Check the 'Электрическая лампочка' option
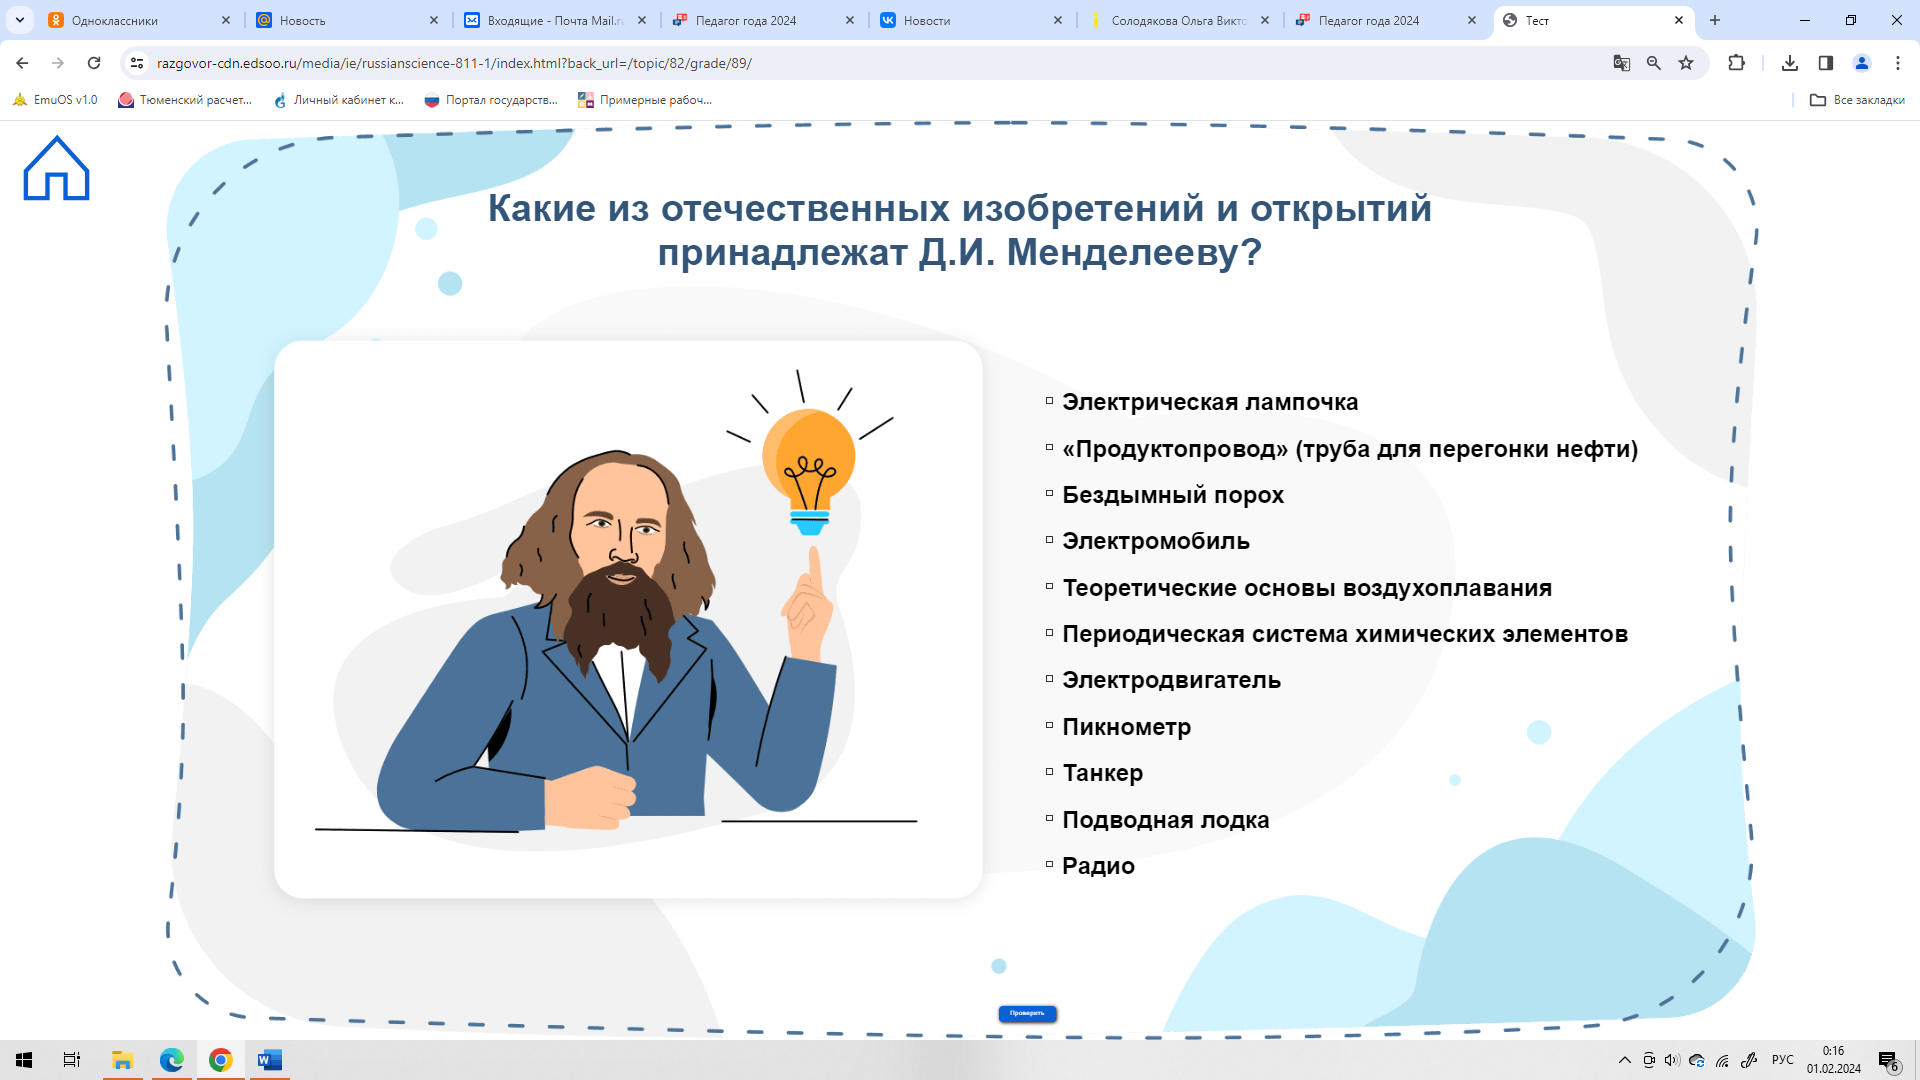1920x1080 pixels. click(x=1049, y=401)
